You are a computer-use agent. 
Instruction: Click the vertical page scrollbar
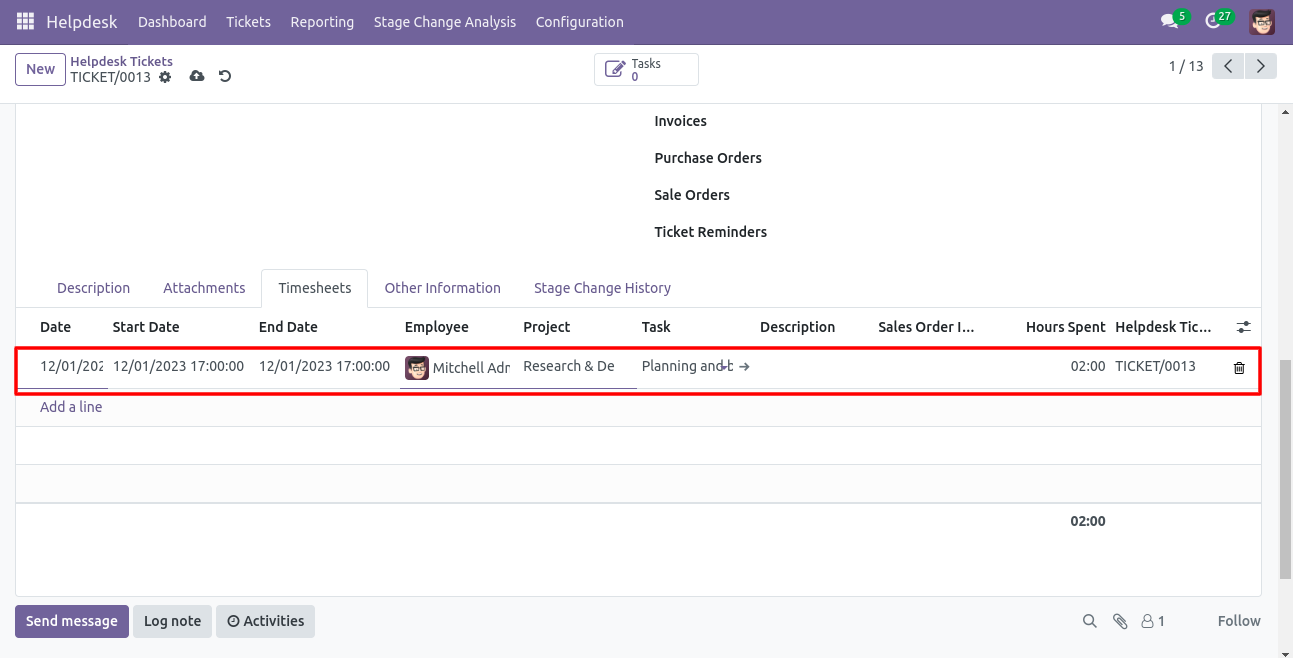(x=1285, y=467)
